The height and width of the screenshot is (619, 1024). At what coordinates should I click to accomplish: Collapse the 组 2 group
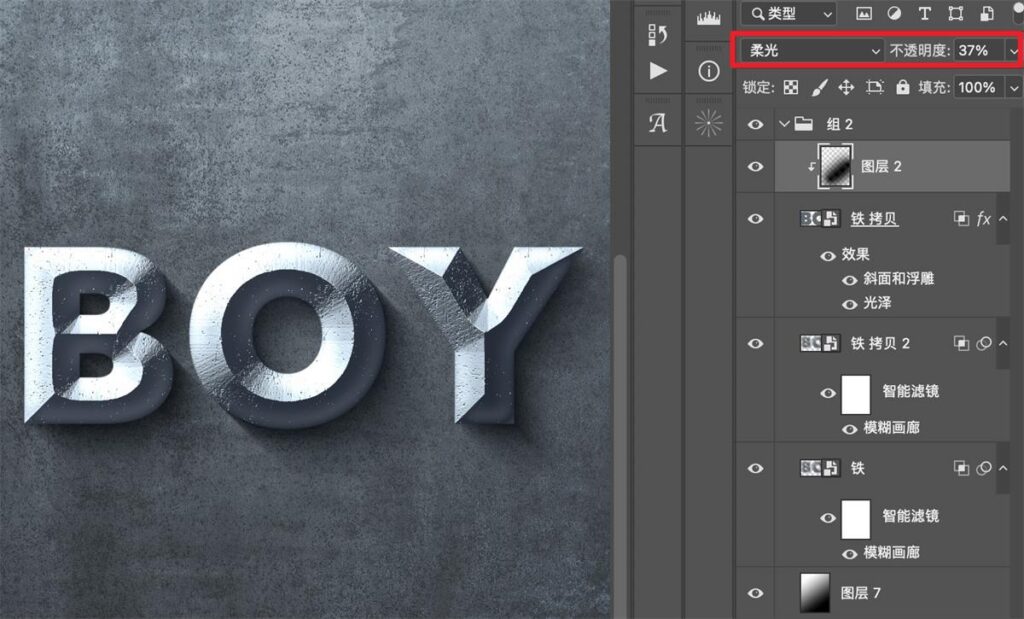784,123
